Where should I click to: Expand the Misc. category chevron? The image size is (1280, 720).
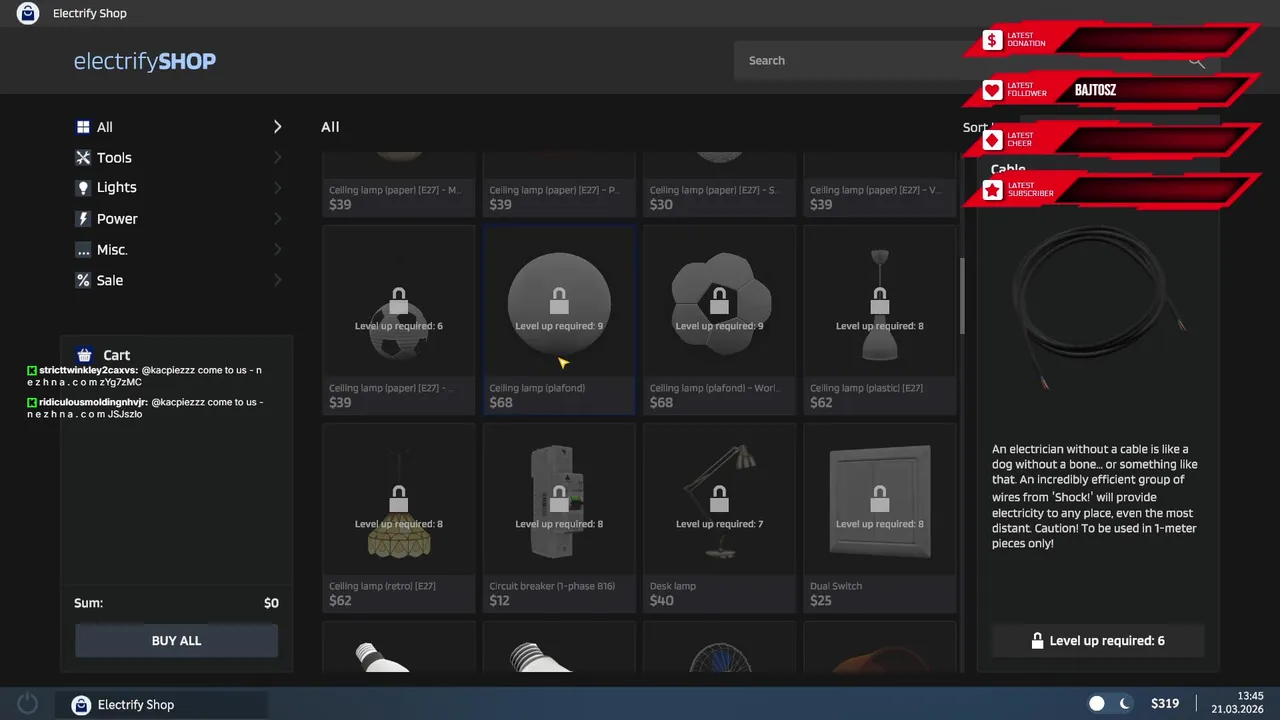[x=277, y=250]
